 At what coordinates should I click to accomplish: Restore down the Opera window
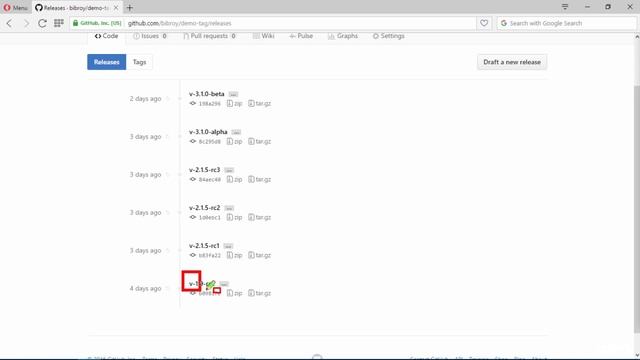[608, 7]
